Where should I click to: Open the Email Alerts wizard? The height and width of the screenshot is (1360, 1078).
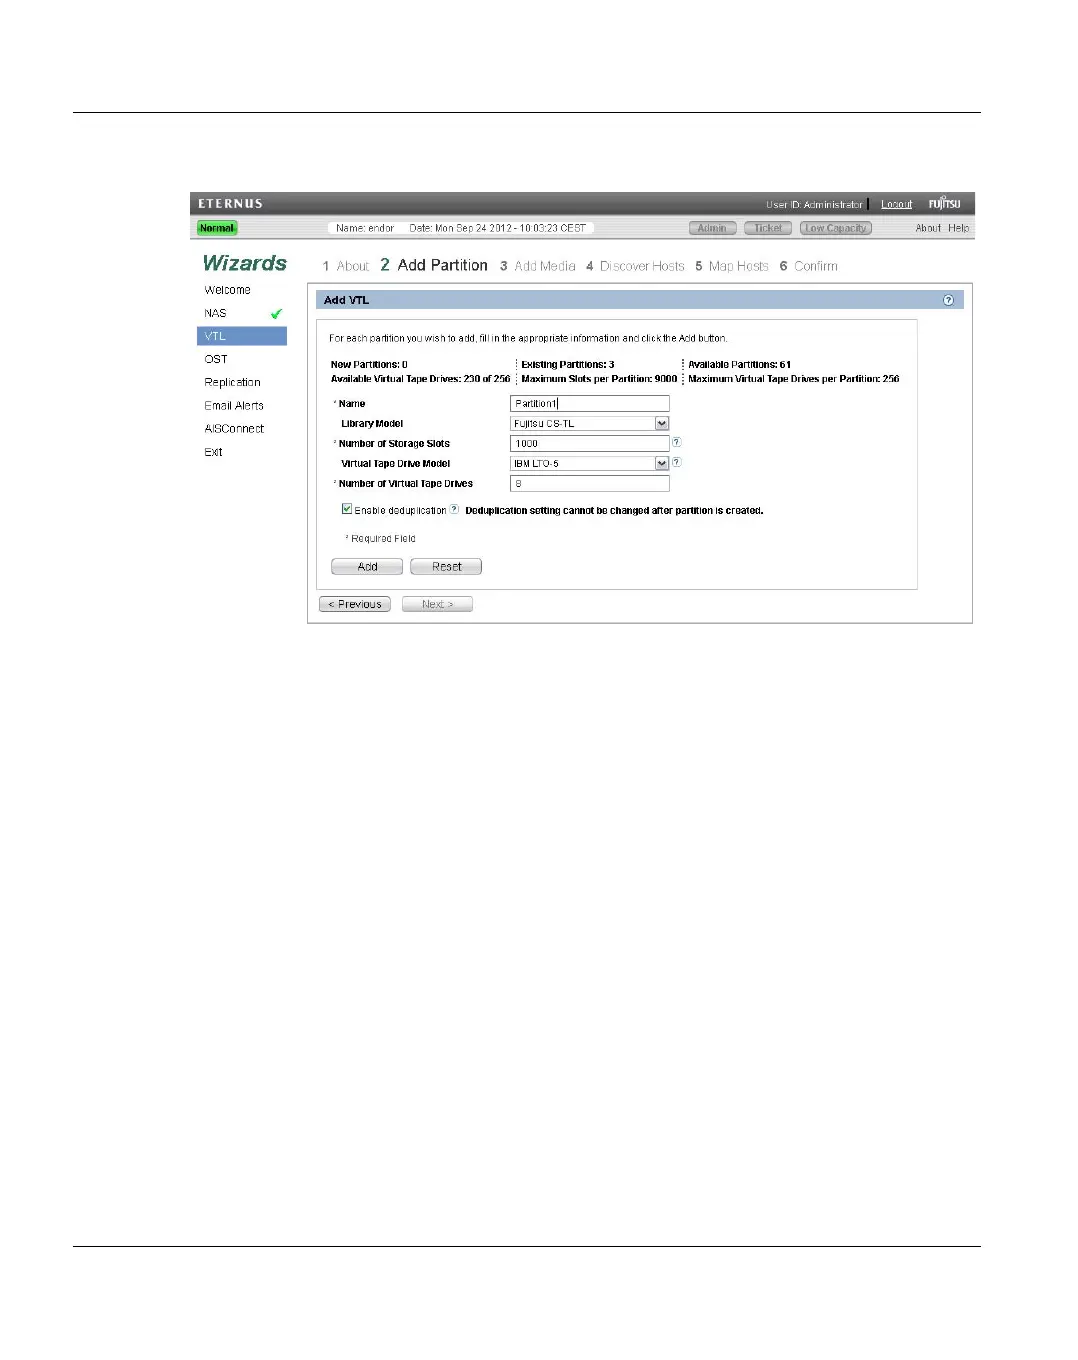coord(234,405)
